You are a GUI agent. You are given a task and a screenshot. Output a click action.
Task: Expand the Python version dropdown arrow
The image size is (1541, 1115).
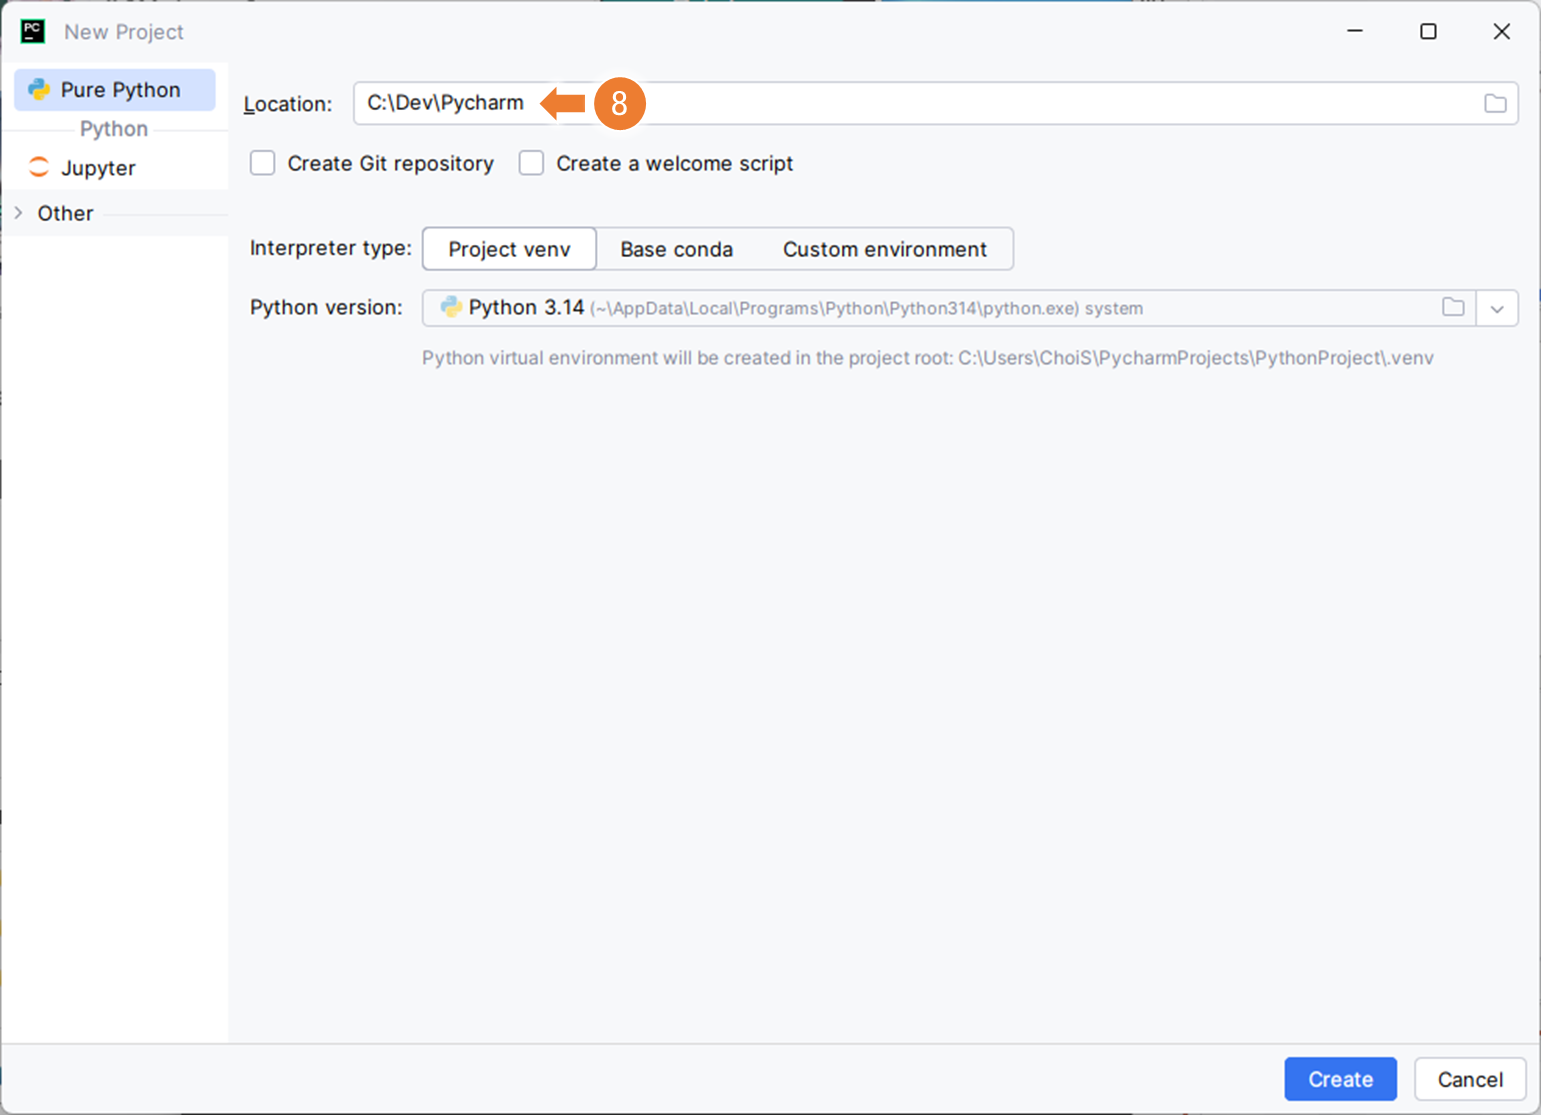[x=1497, y=308]
